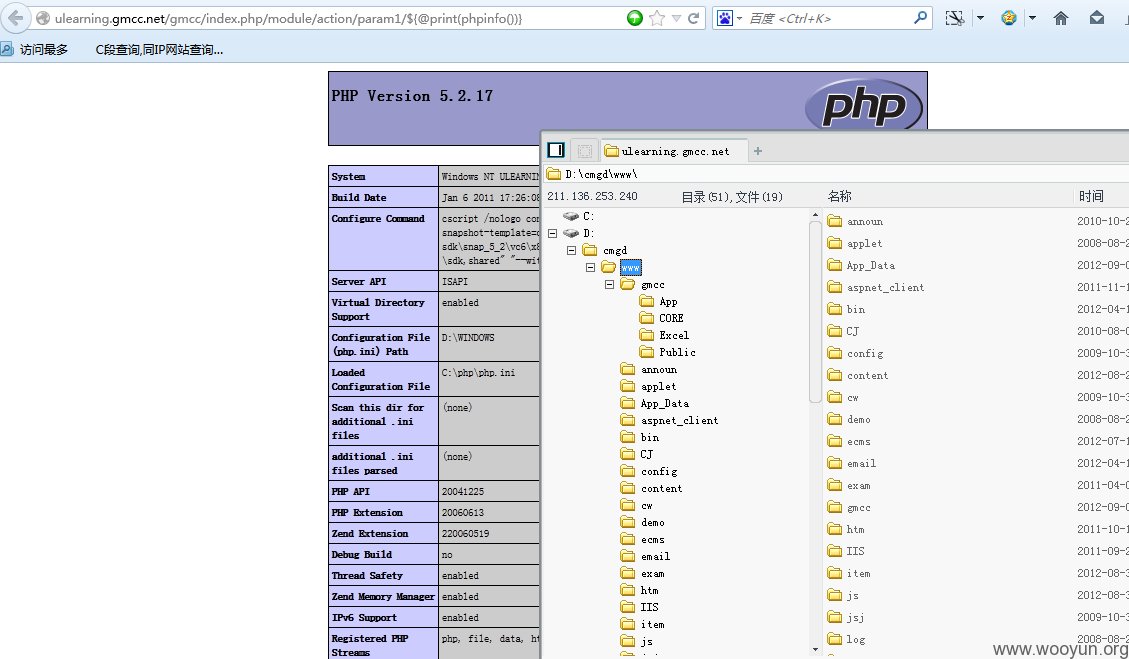Open App_Data folder icon in file list
The image size is (1129, 659).
tap(835, 265)
